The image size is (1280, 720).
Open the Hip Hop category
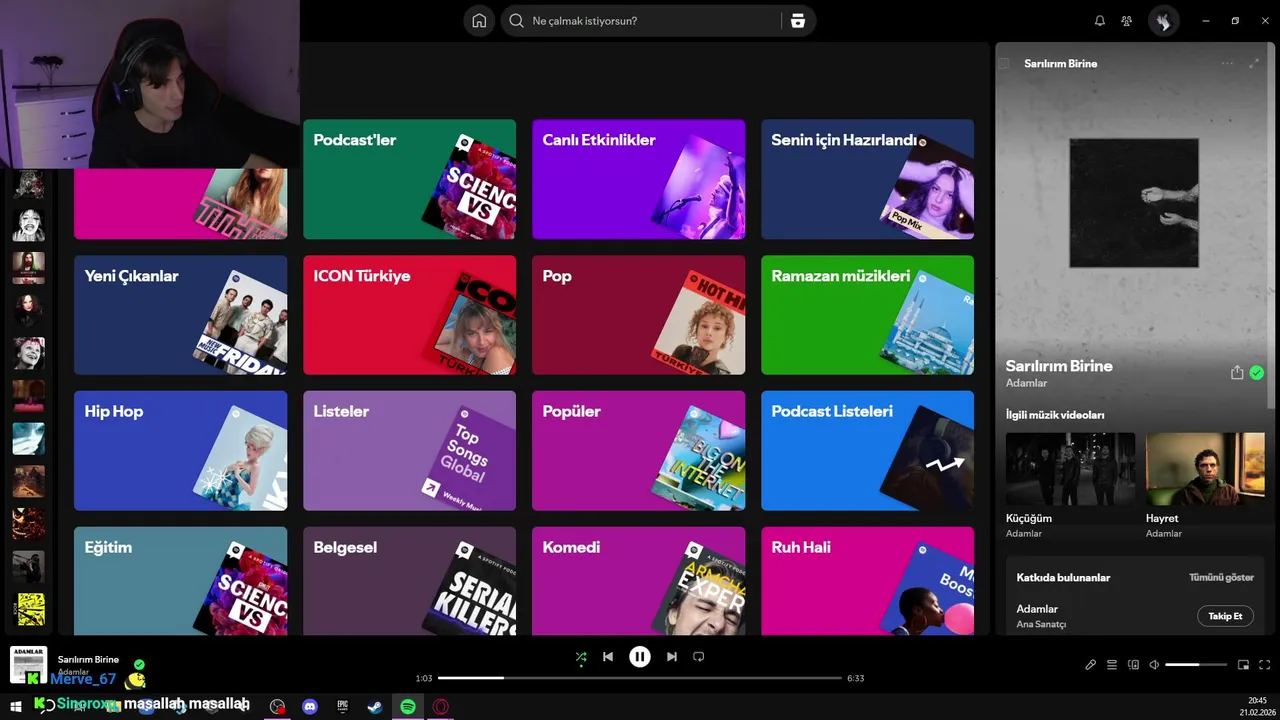coord(180,451)
